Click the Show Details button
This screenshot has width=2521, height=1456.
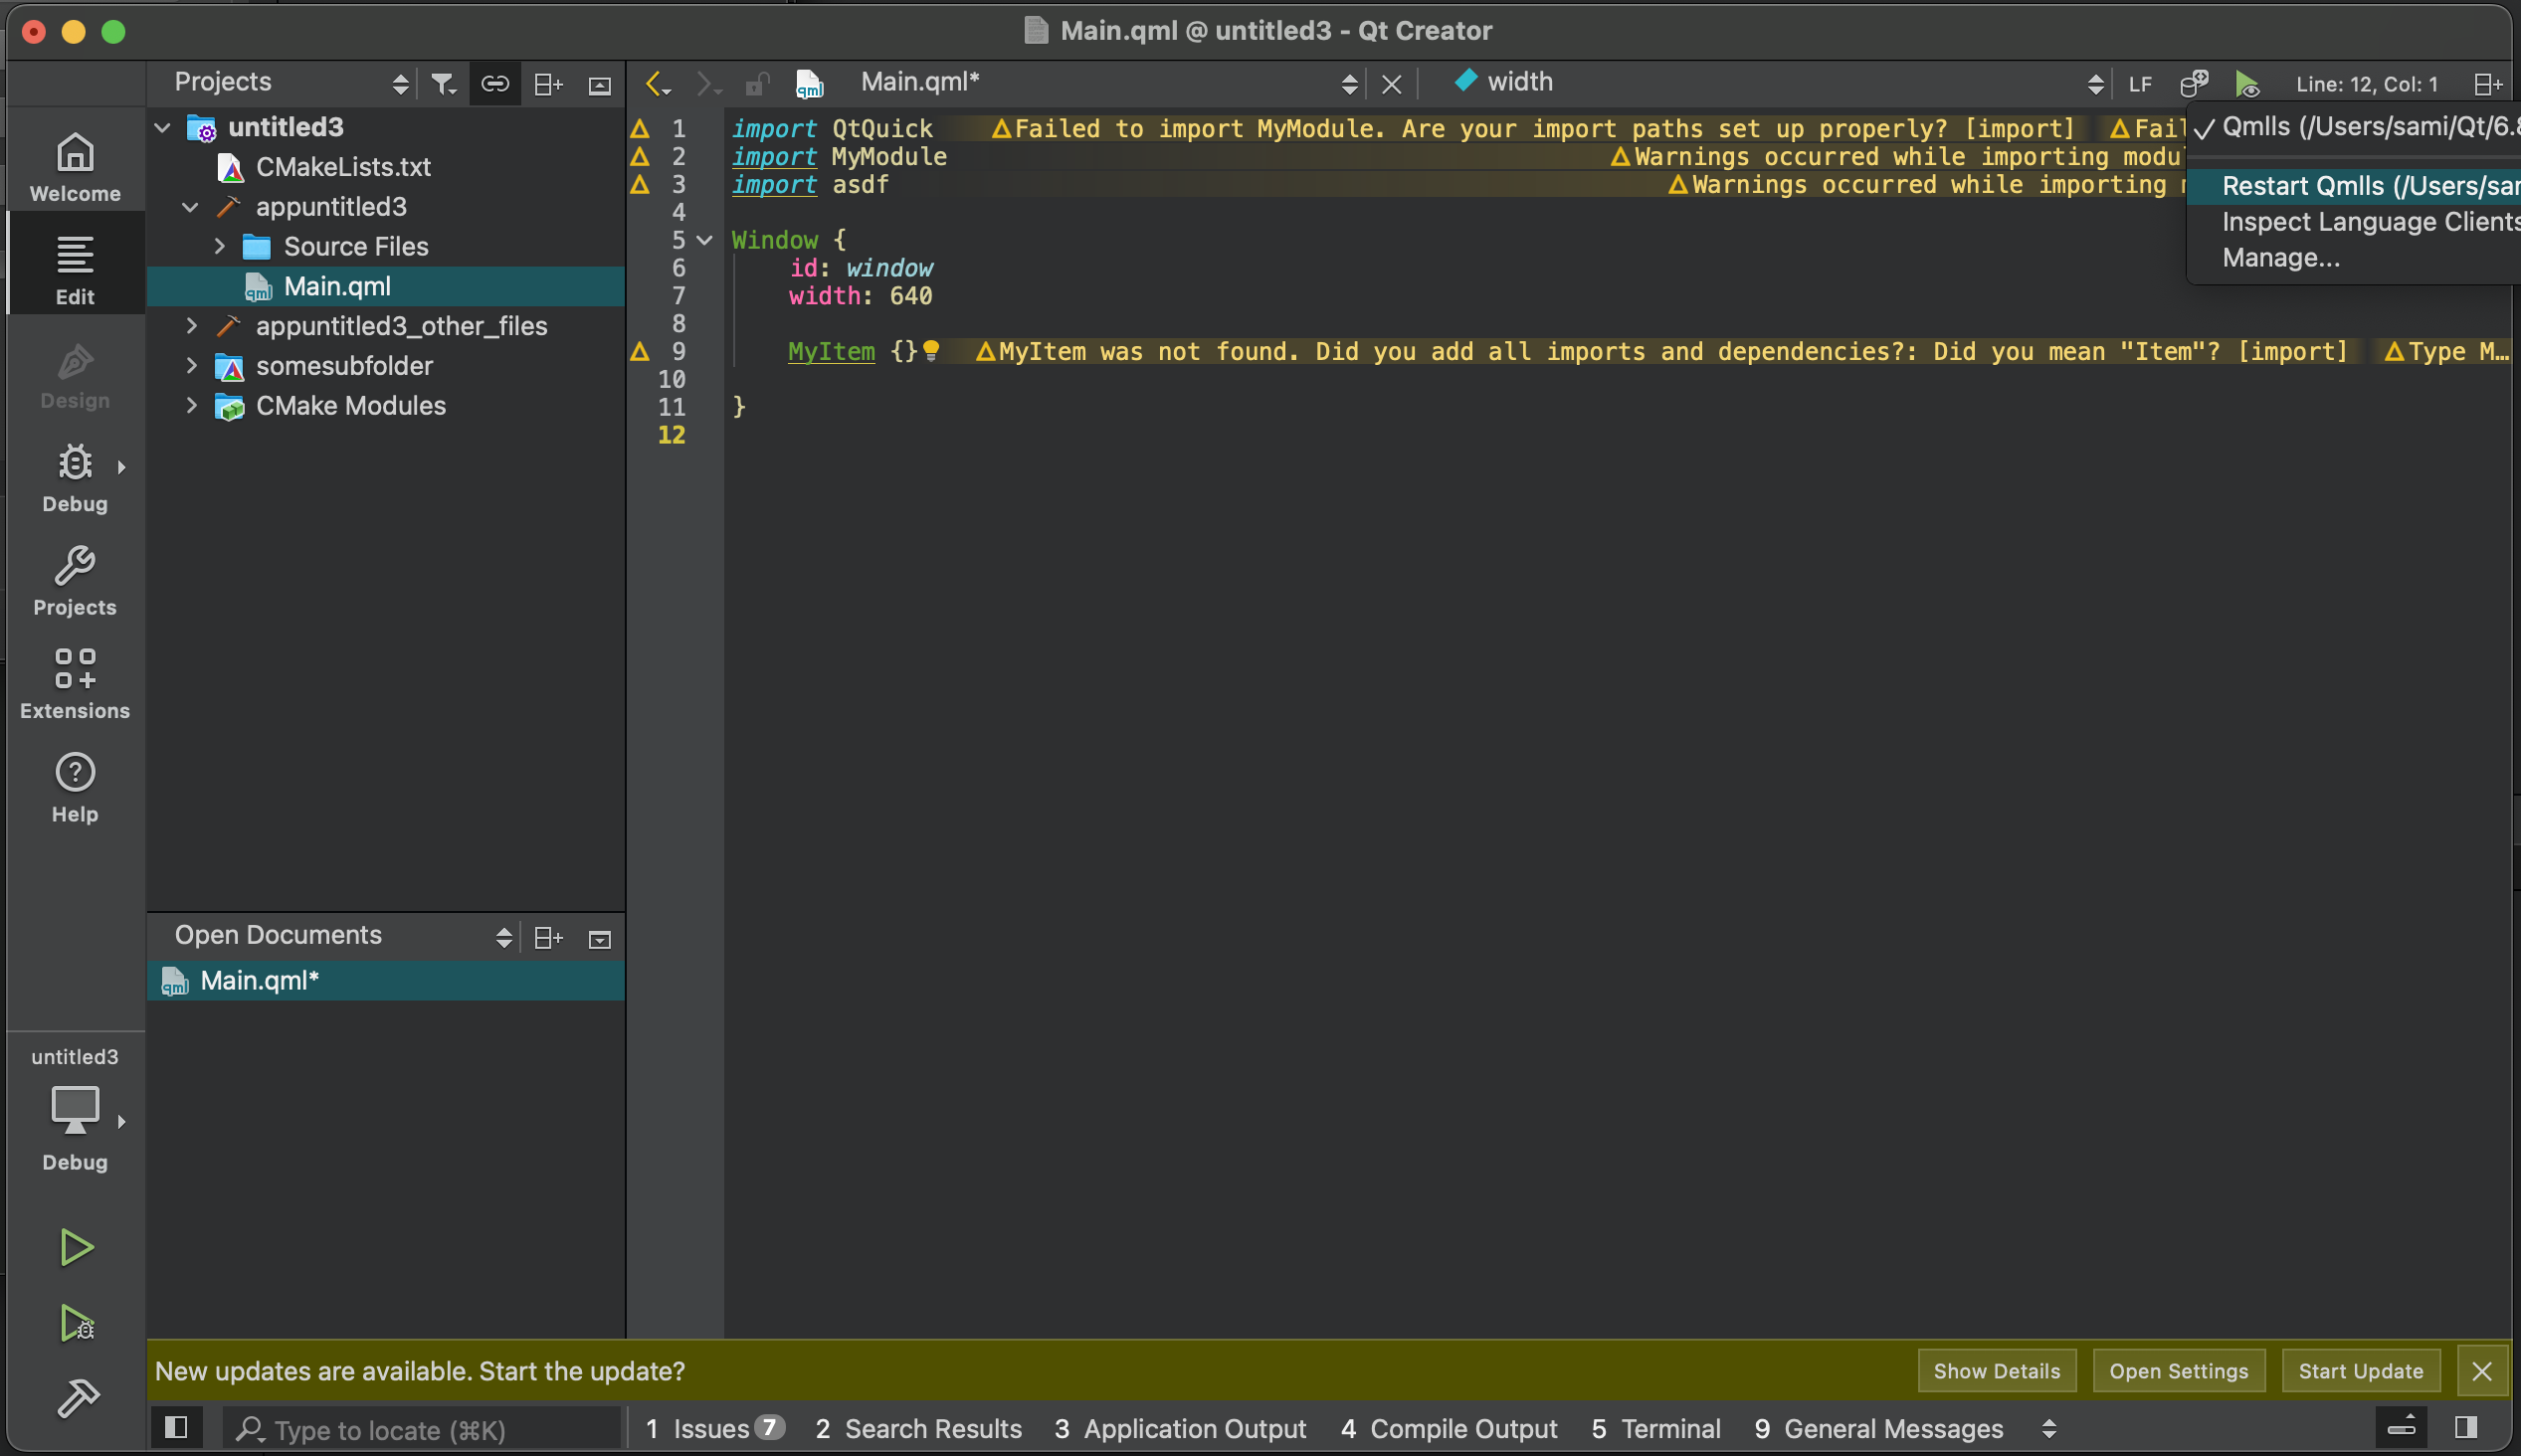point(1996,1371)
